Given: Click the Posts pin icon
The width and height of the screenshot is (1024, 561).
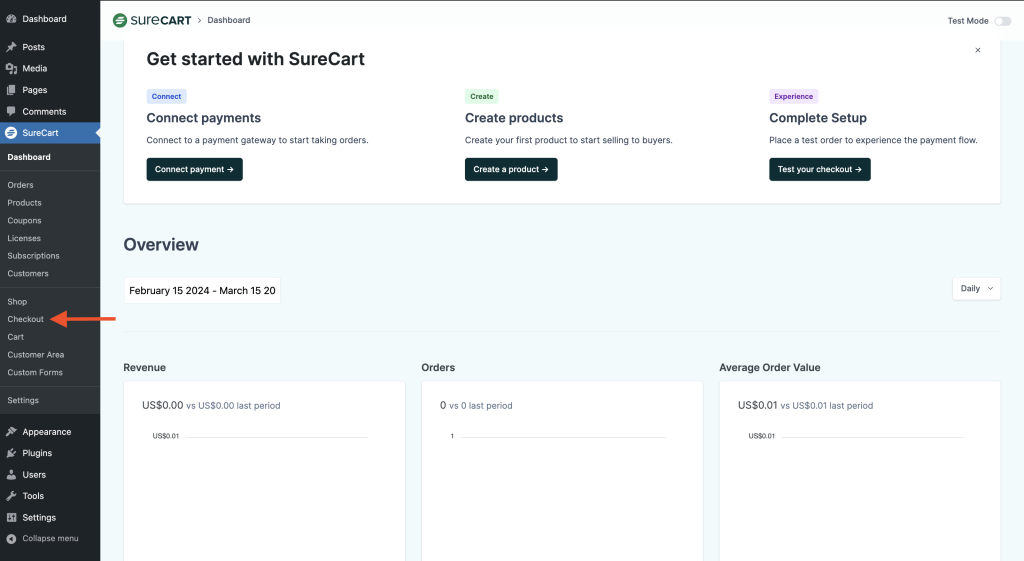Looking at the screenshot, I should 11,47.
